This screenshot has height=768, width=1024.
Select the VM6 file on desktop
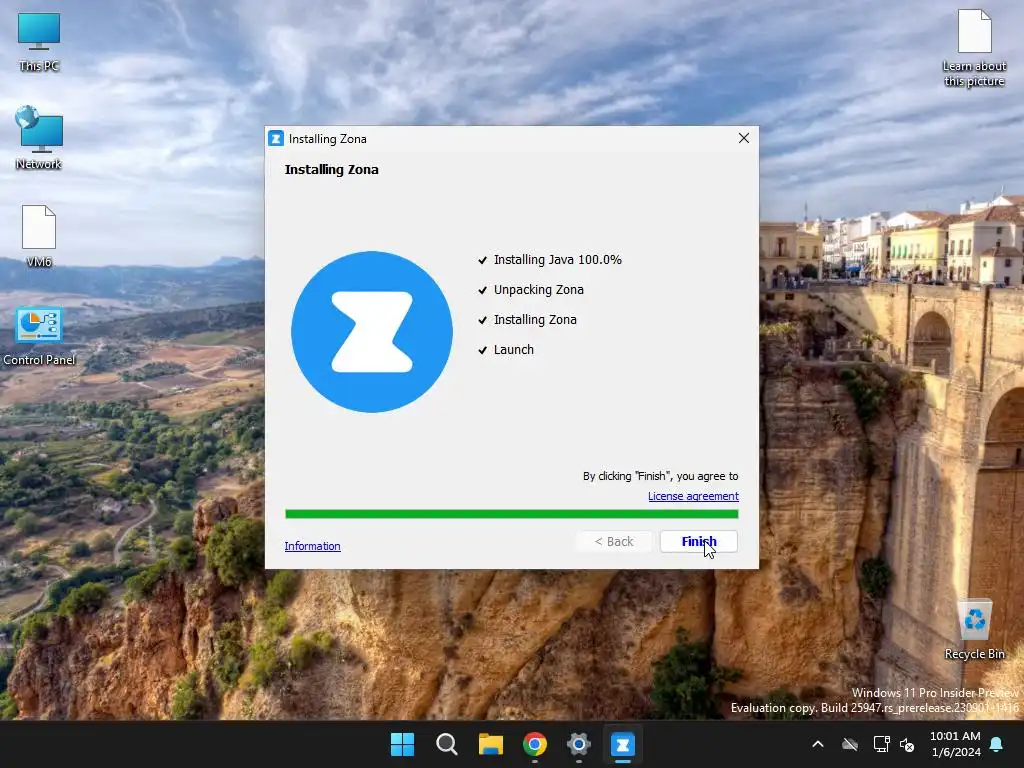(x=39, y=236)
